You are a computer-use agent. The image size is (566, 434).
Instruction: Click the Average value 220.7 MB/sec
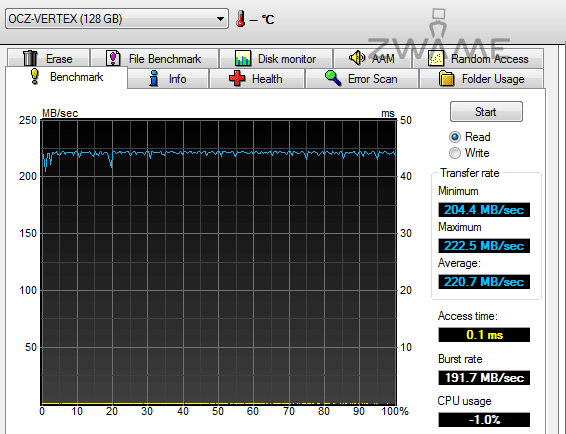pyautogui.click(x=484, y=282)
